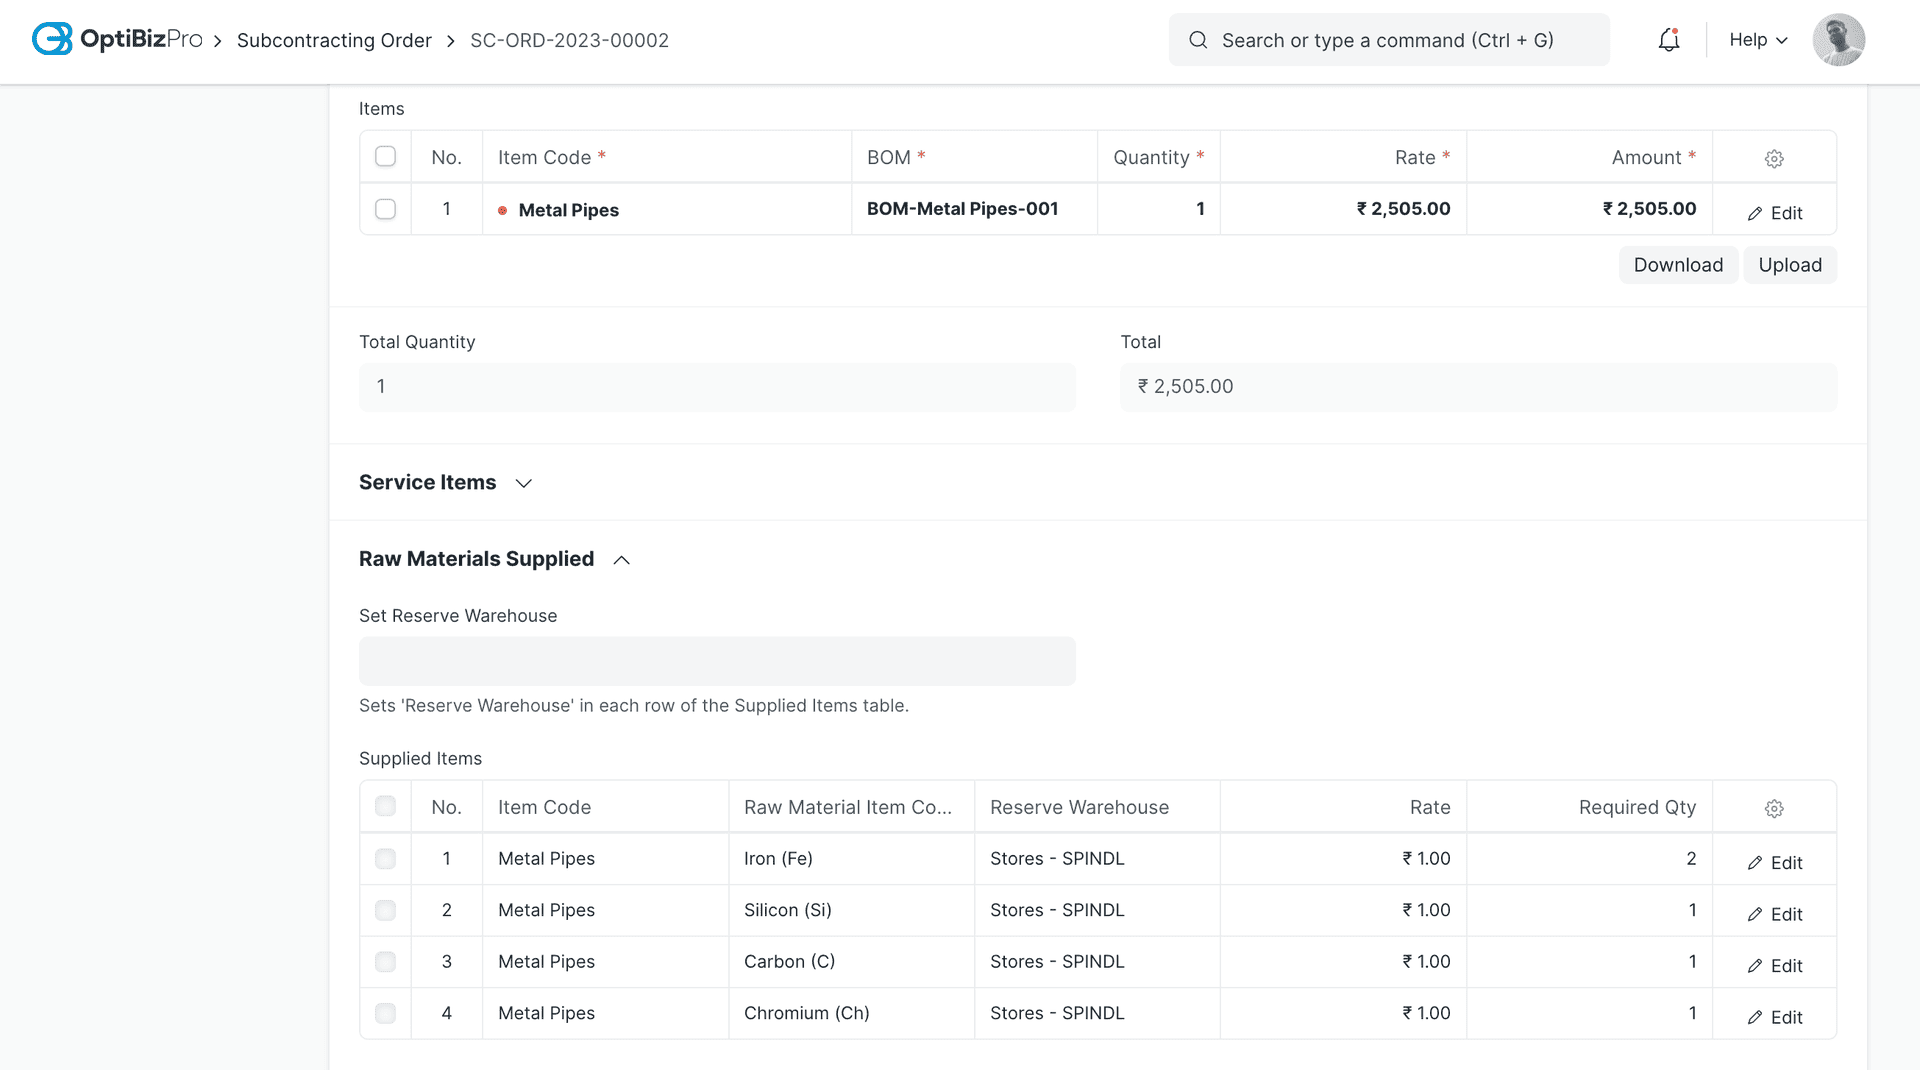
Task: Open Supplied Items table settings gear
Action: tap(1774, 808)
